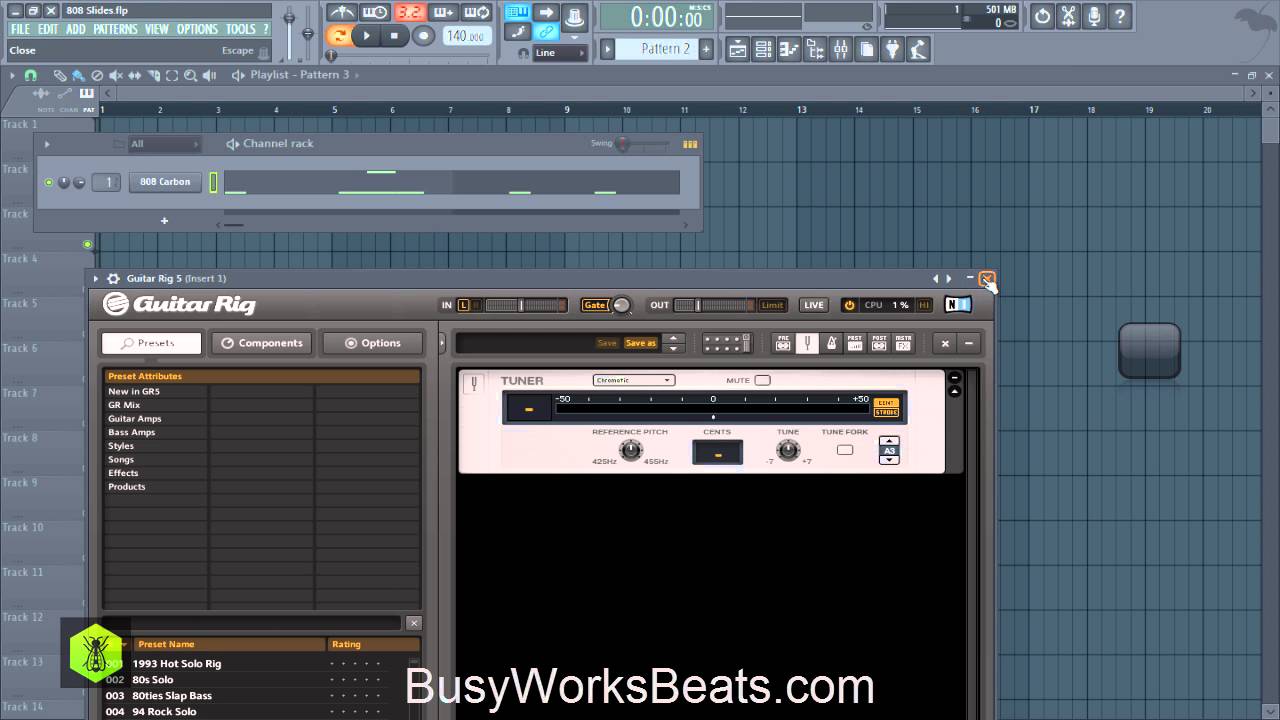Toggle the Guitar Rig power button
1280x720 pixels.
(x=849, y=305)
